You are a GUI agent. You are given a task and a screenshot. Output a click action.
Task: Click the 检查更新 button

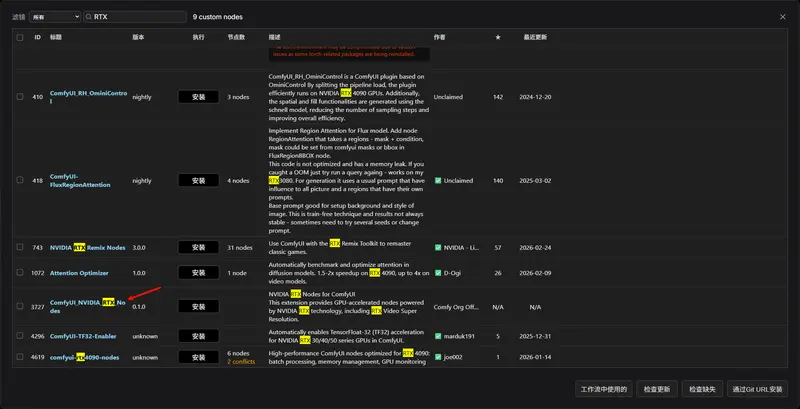coord(663,388)
